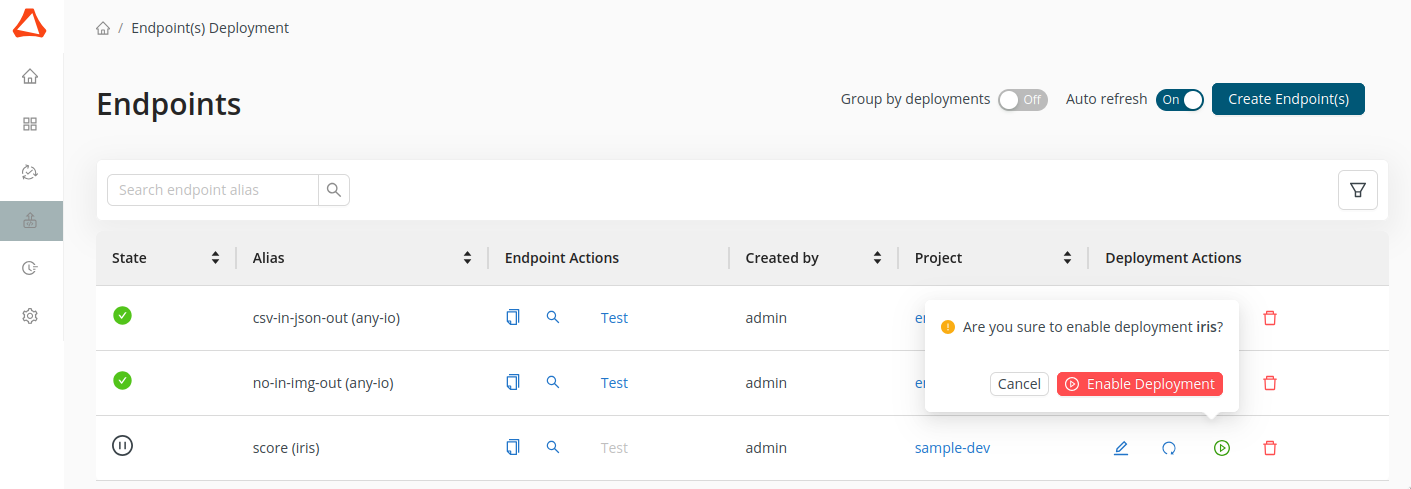1411x489 pixels.
Task: Open the home icon in the left sidebar
Action: pyautogui.click(x=30, y=76)
